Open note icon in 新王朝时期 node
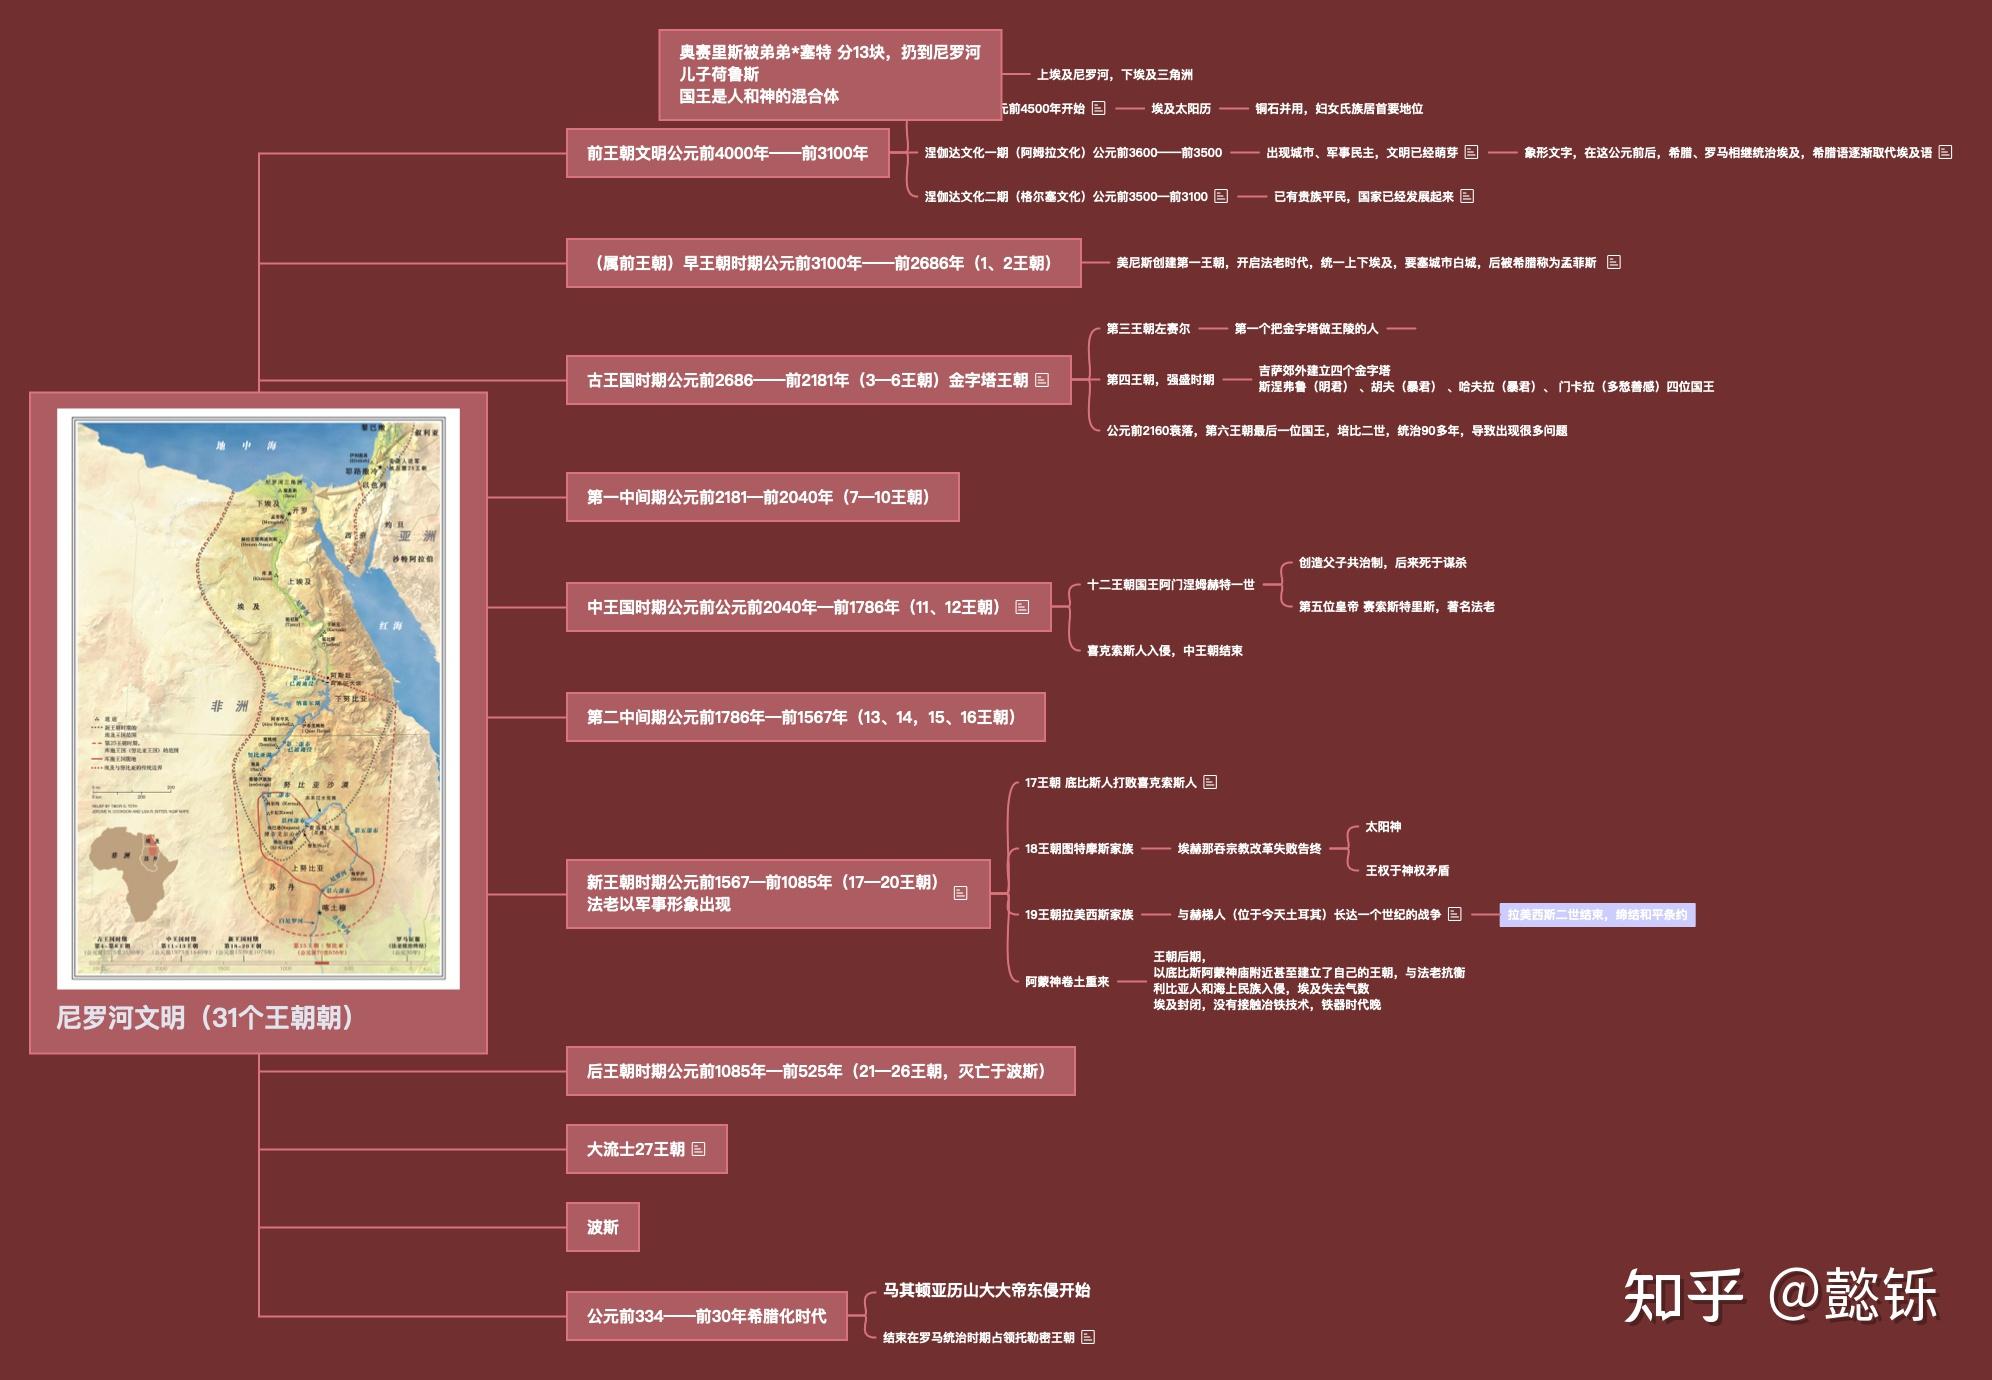 tap(961, 893)
